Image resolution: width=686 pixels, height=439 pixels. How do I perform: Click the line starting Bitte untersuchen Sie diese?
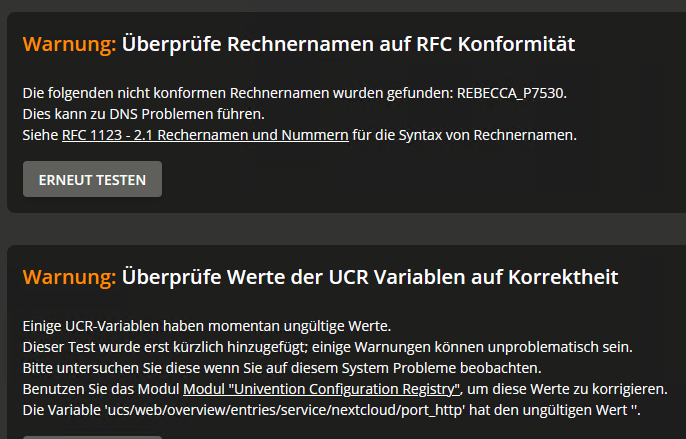(282, 368)
